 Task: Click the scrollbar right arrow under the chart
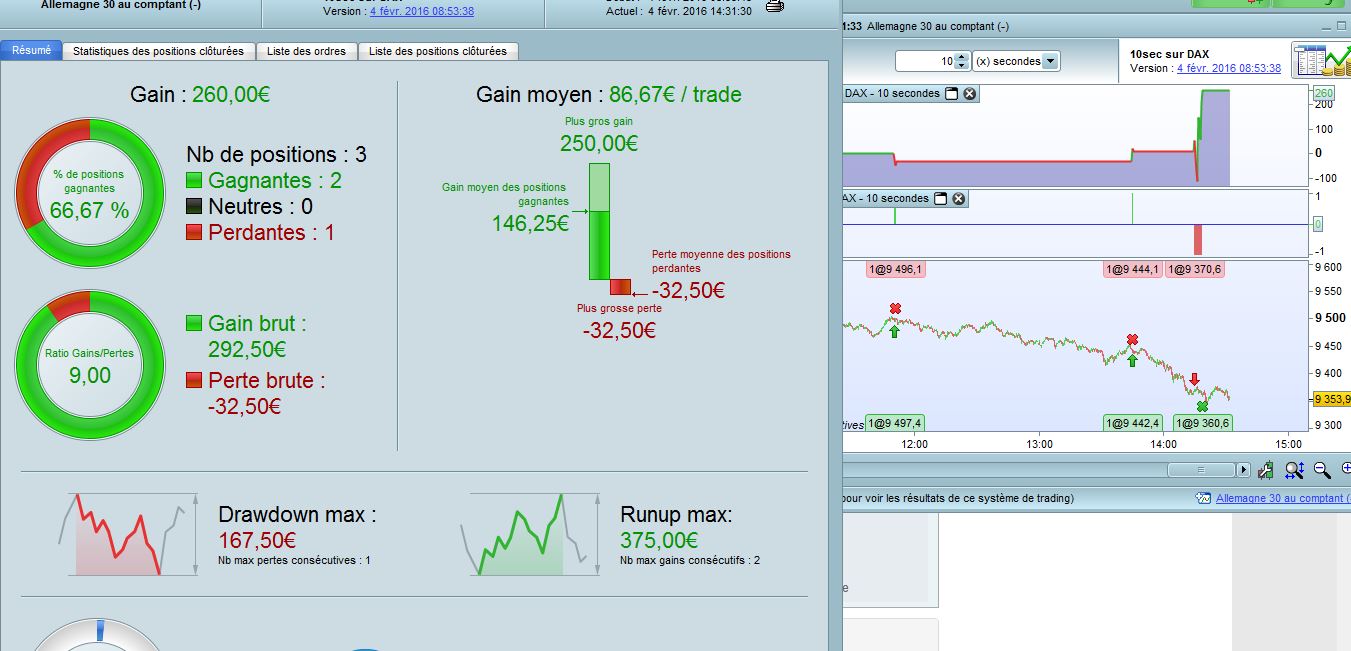[x=1243, y=469]
